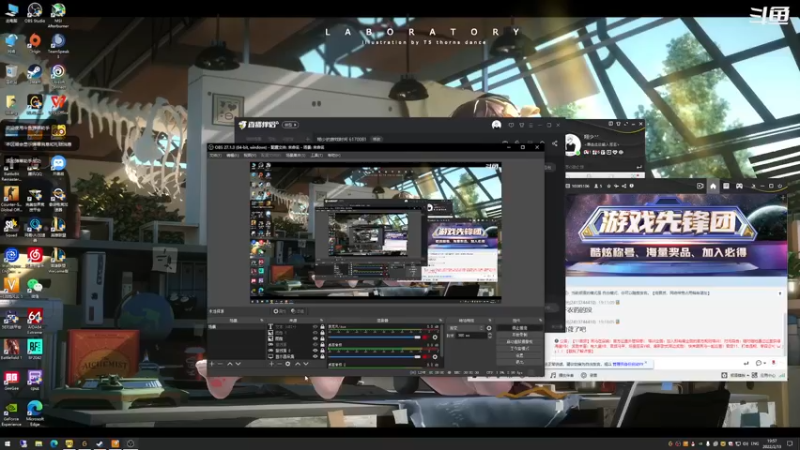The image size is (800, 450).
Task: Select the Battlefield 1 desktop icon
Action: (x=11, y=348)
